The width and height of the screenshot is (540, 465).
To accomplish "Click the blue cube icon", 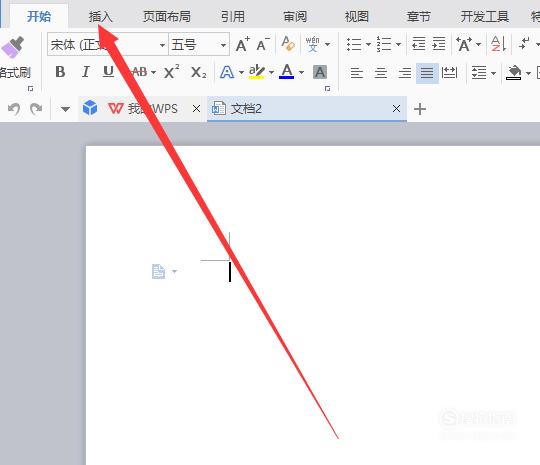I will (x=90, y=108).
